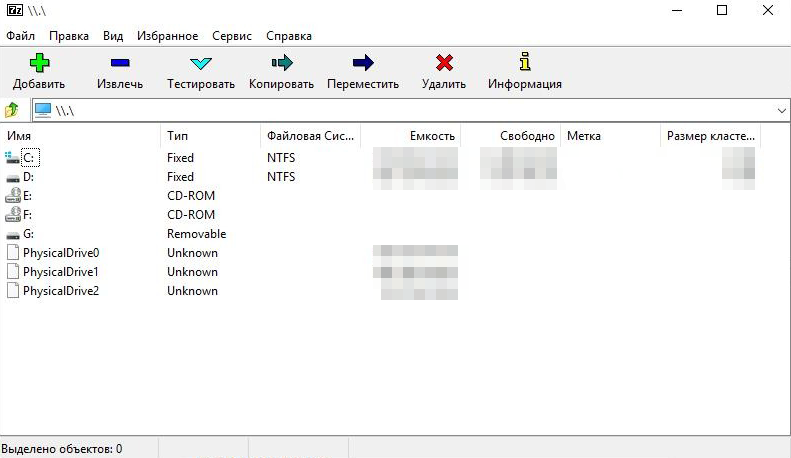Select the F: CD-ROM drive icon
This screenshot has width=791, height=458.
coord(13,214)
